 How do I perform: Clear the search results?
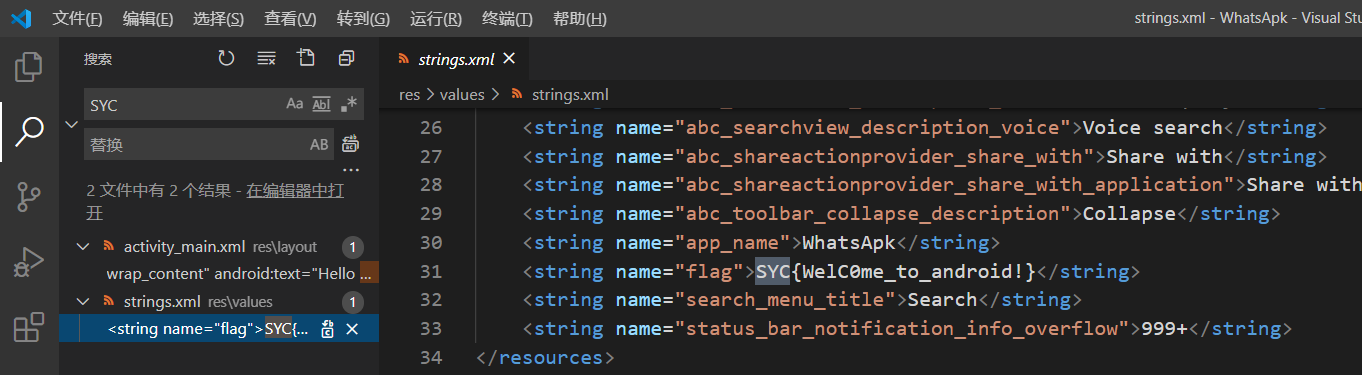pos(266,59)
